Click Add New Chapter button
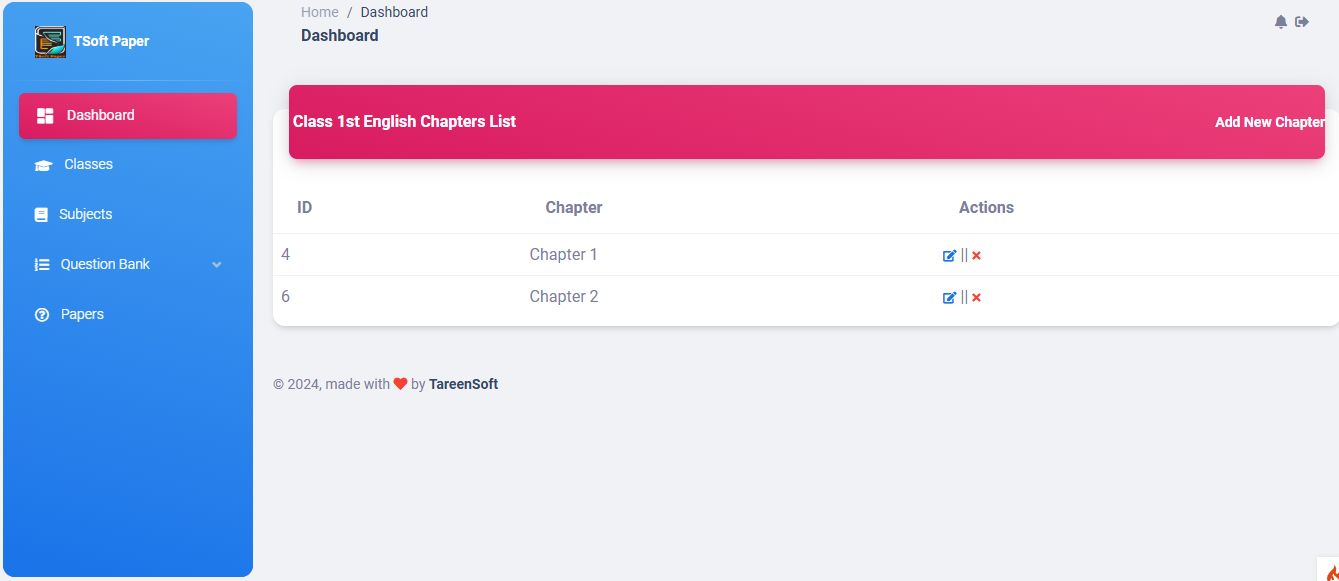The image size is (1339, 581). (1269, 122)
